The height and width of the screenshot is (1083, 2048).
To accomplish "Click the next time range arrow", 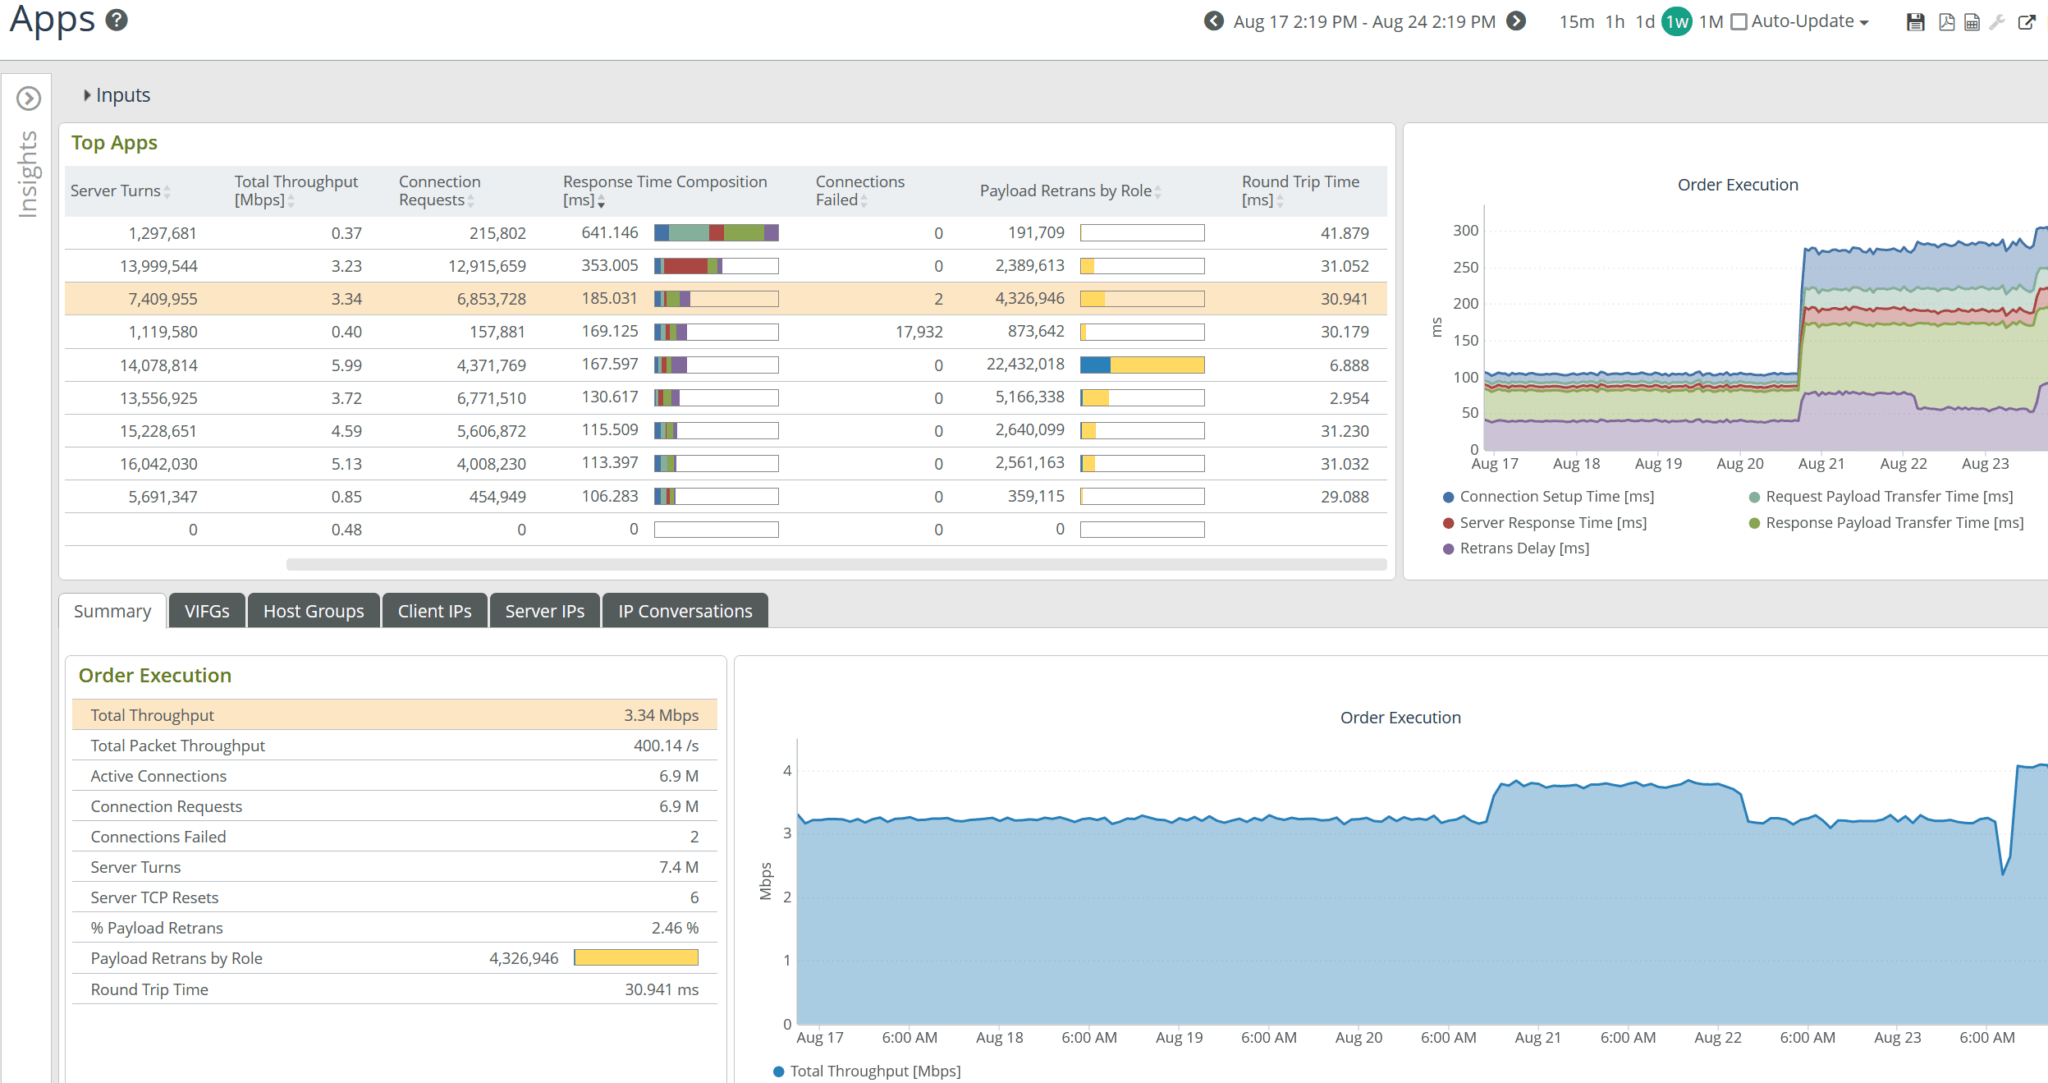I will (1516, 20).
